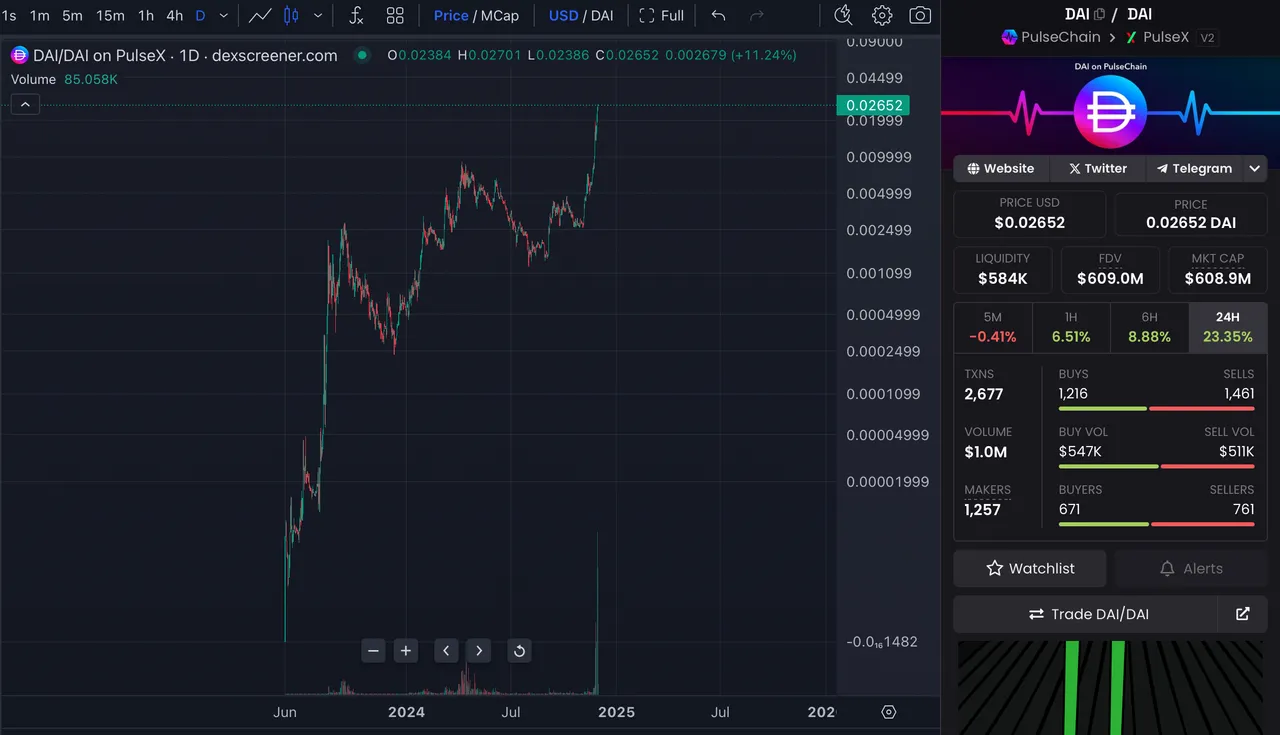Take a chart snapshot with camera
This screenshot has height=735, width=1280.
pyautogui.click(x=920, y=15)
